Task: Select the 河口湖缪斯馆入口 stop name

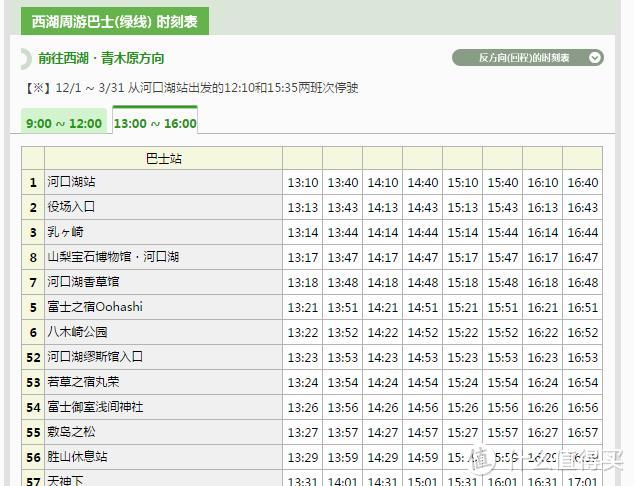Action: tap(95, 357)
